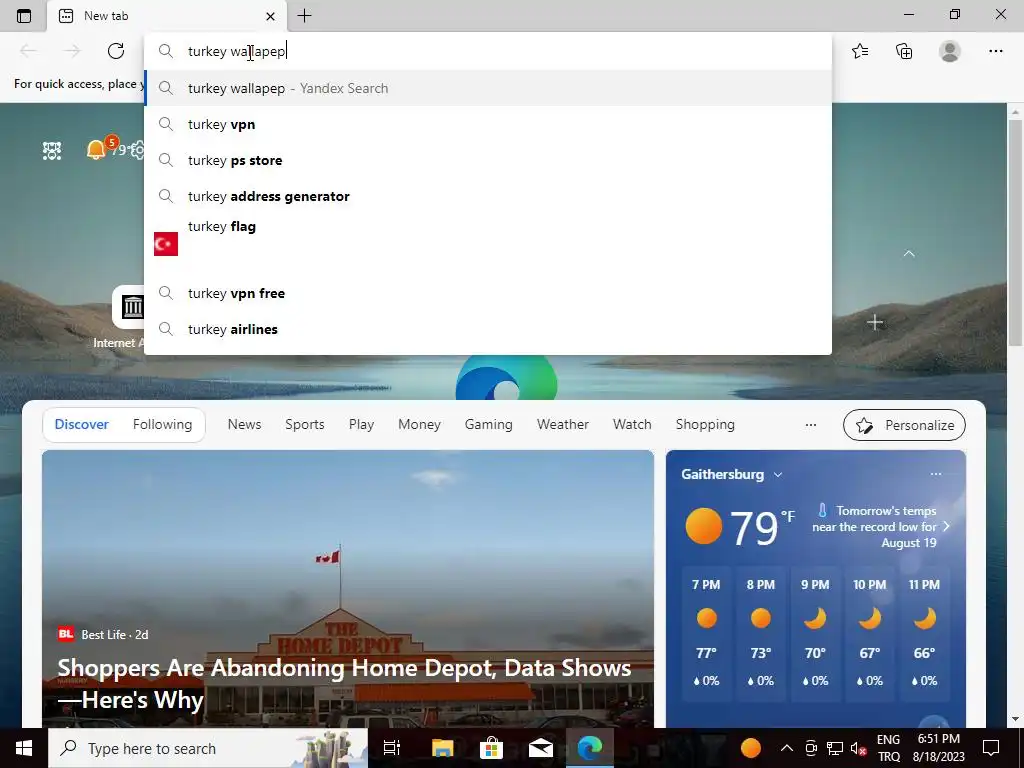Open the Favorites star icon
Viewport: 1024px width, 768px height.
point(860,51)
